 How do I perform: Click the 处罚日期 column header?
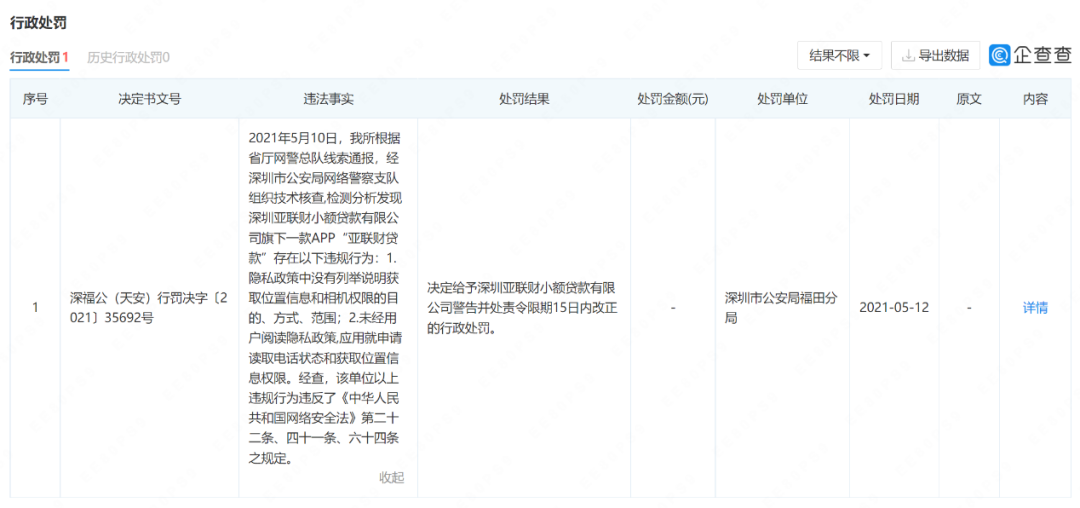(x=893, y=99)
